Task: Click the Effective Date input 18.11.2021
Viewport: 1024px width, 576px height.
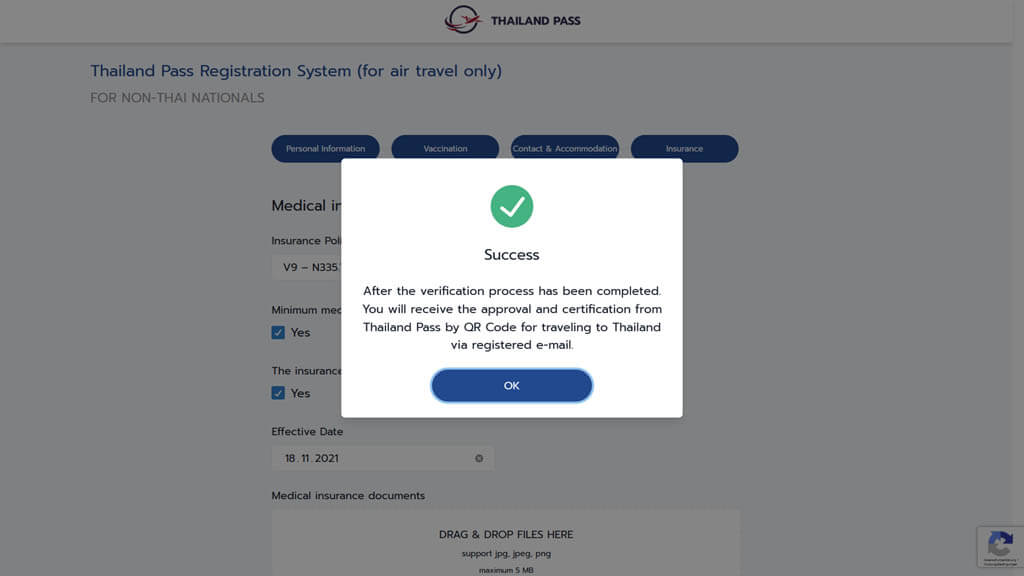Action: click(x=382, y=458)
